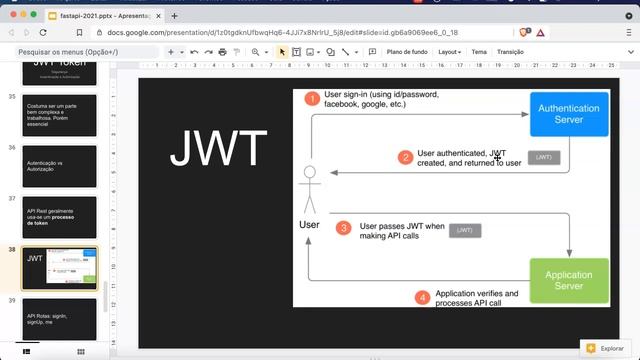Screen dimensions: 640x360
Task: Bookmark this page
Action: coord(80,32)
